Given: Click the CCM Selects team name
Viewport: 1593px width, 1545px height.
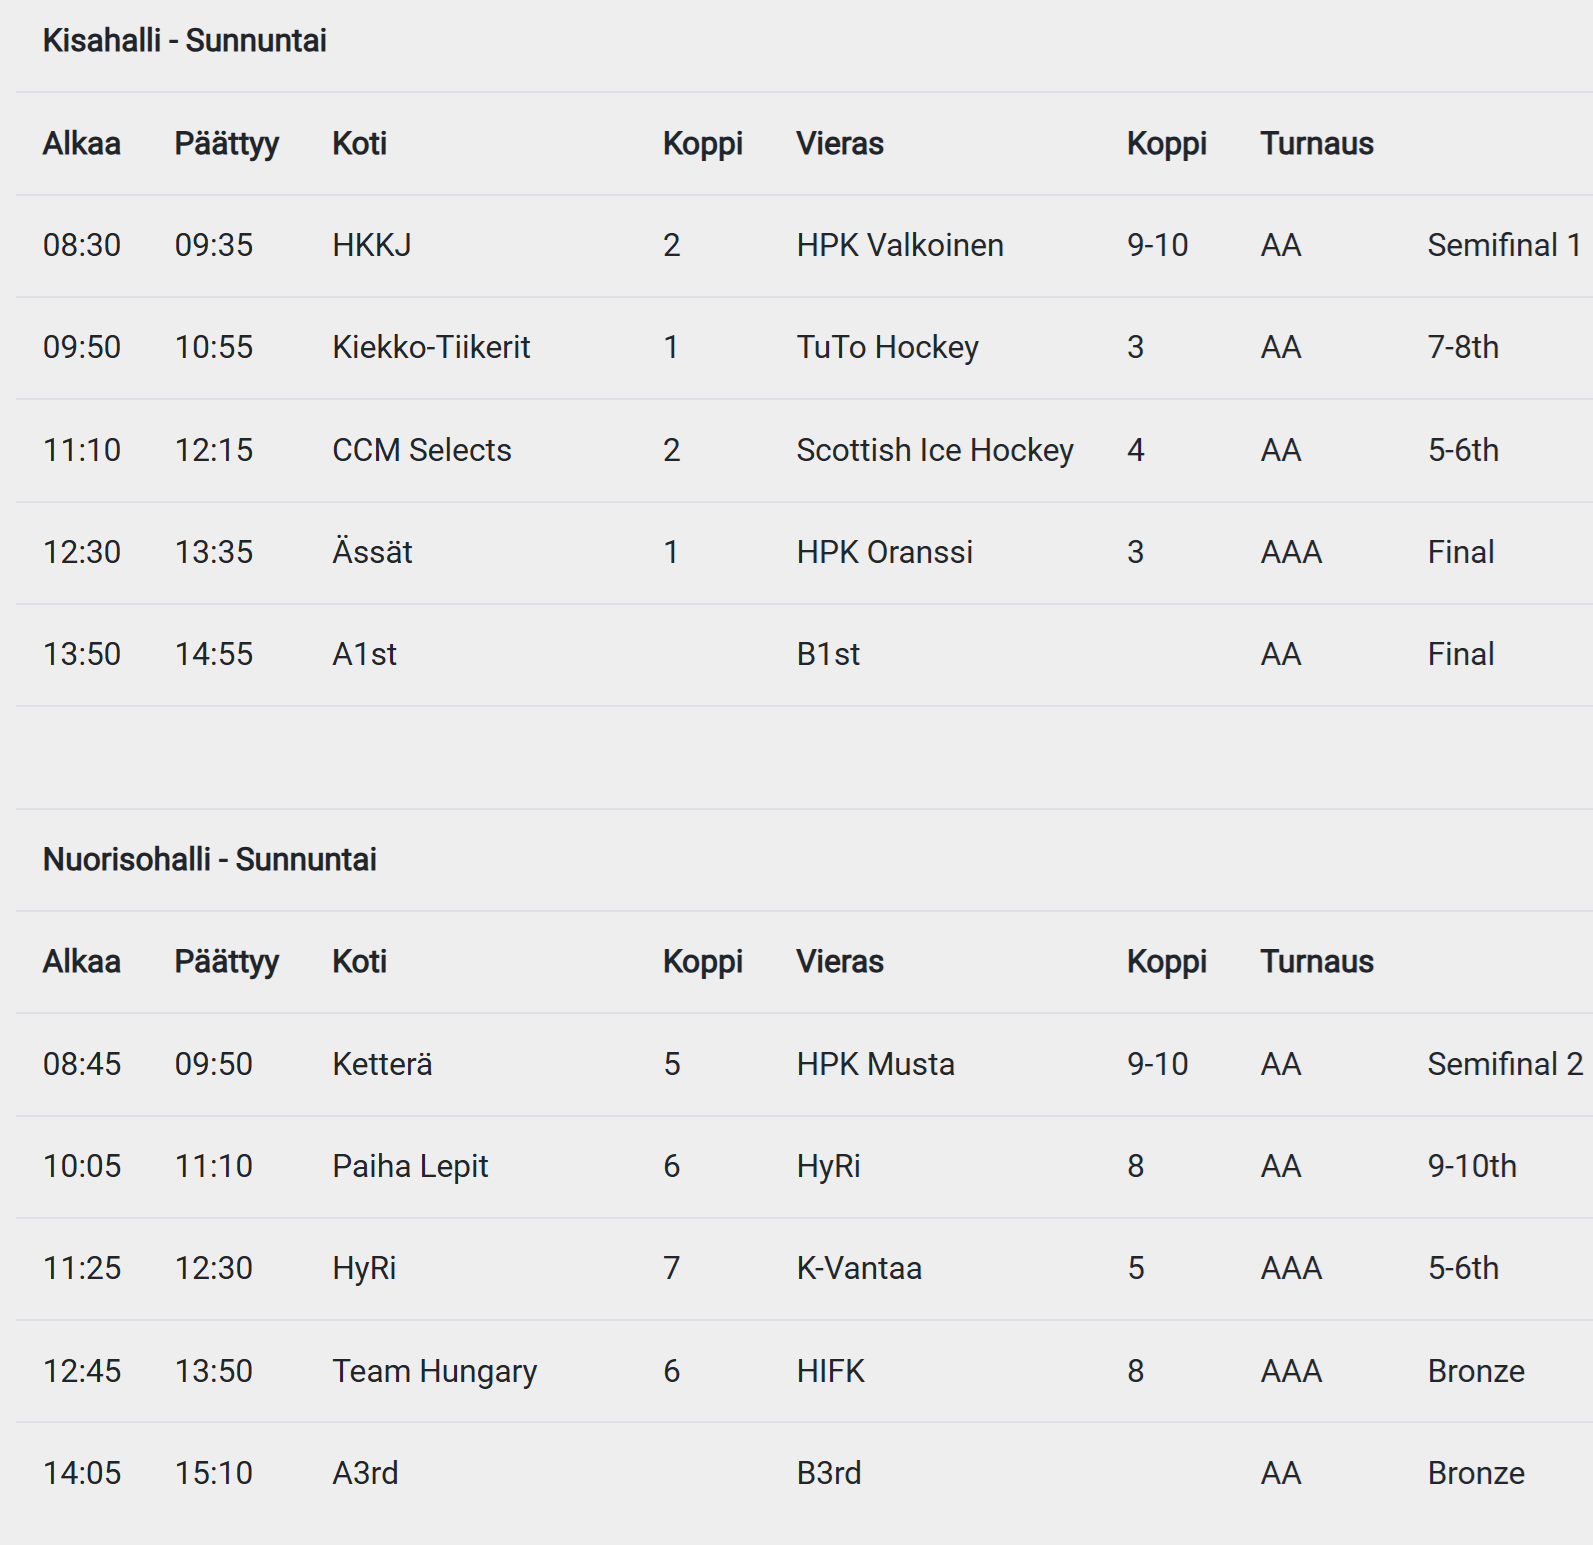Looking at the screenshot, I should point(421,451).
